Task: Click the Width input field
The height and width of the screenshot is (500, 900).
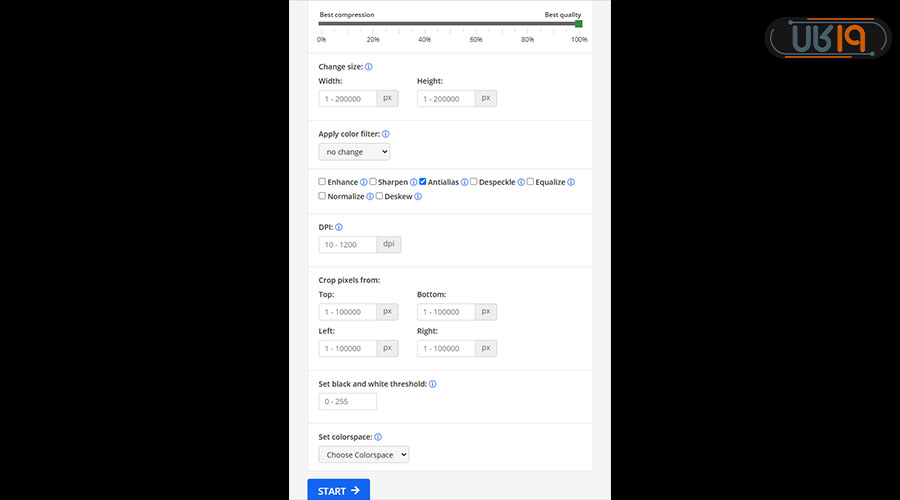Action: click(x=348, y=99)
